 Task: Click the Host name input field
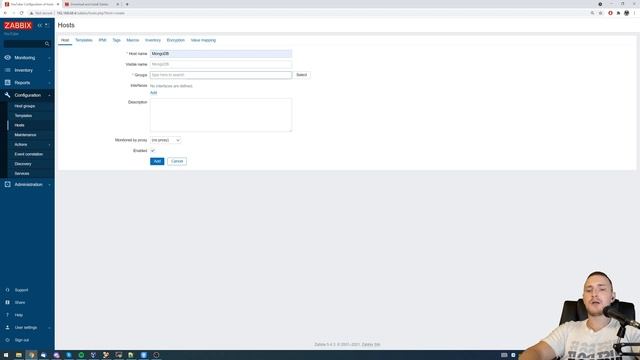click(x=221, y=53)
